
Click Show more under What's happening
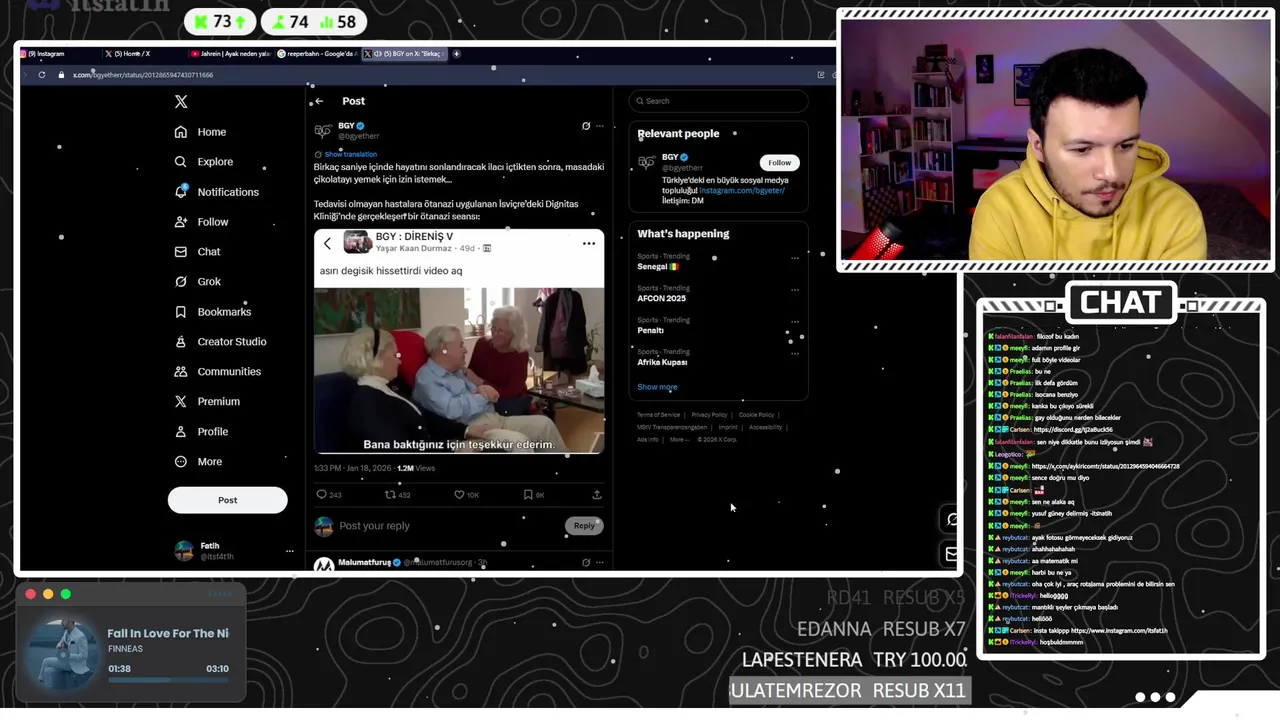point(657,387)
